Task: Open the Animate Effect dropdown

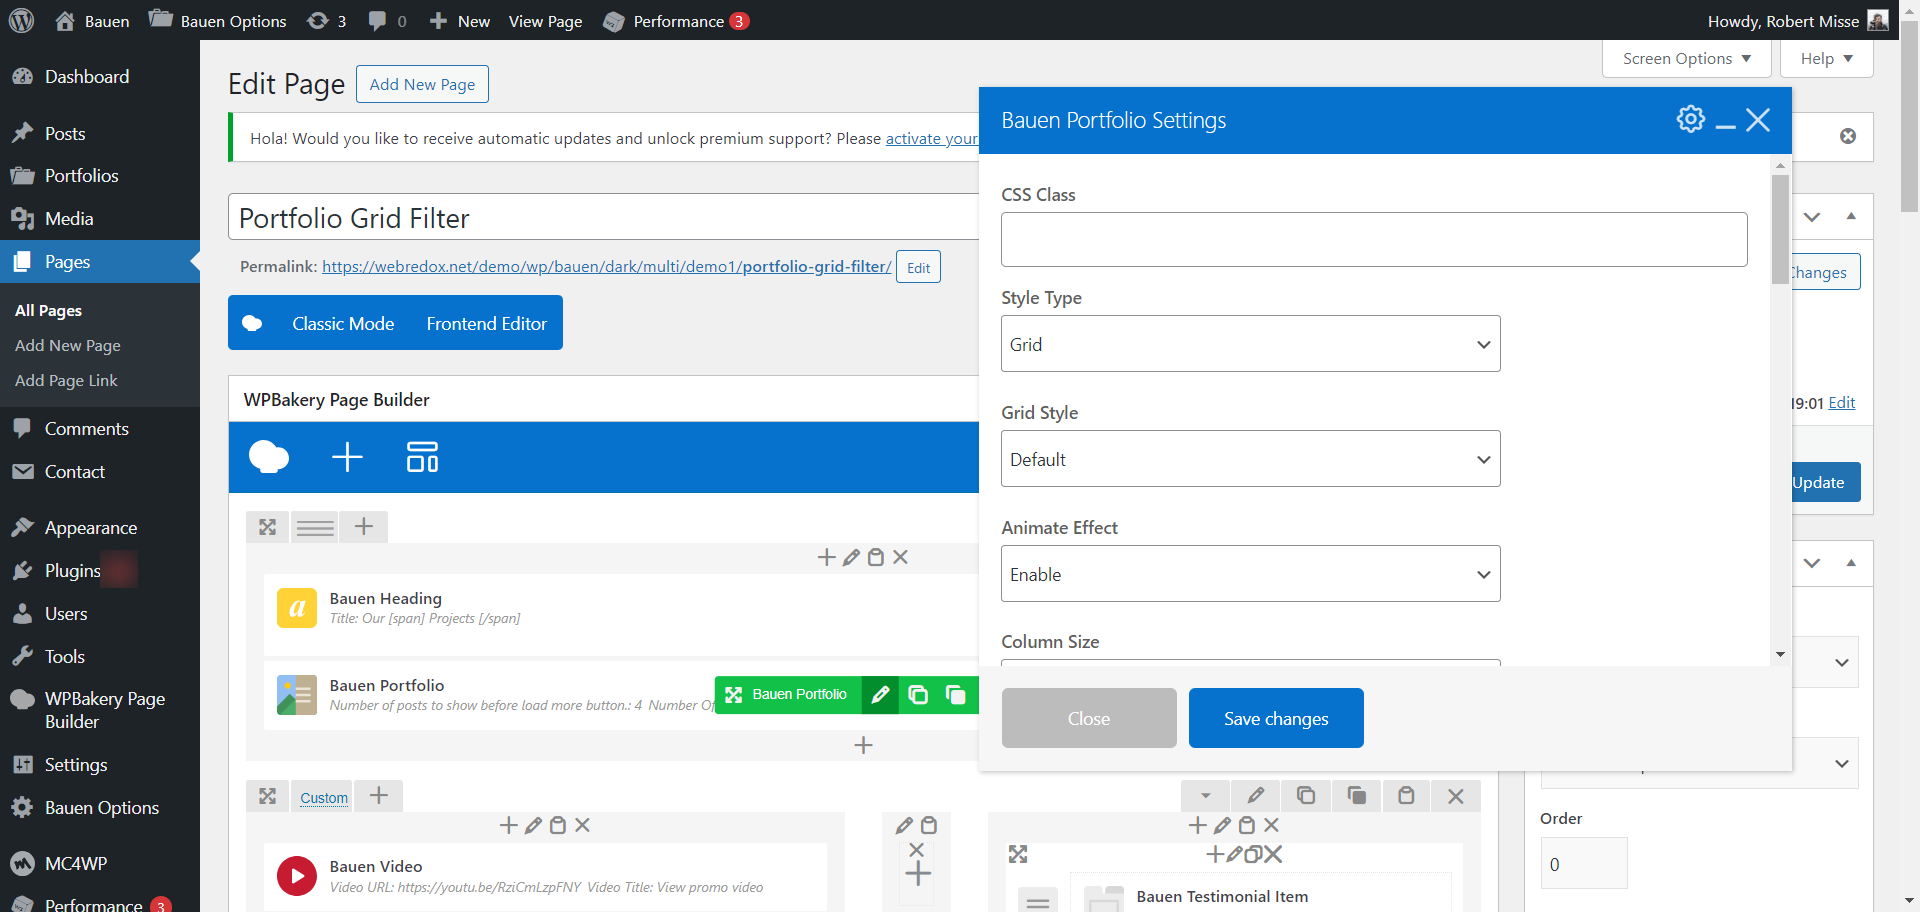Action: 1250,574
